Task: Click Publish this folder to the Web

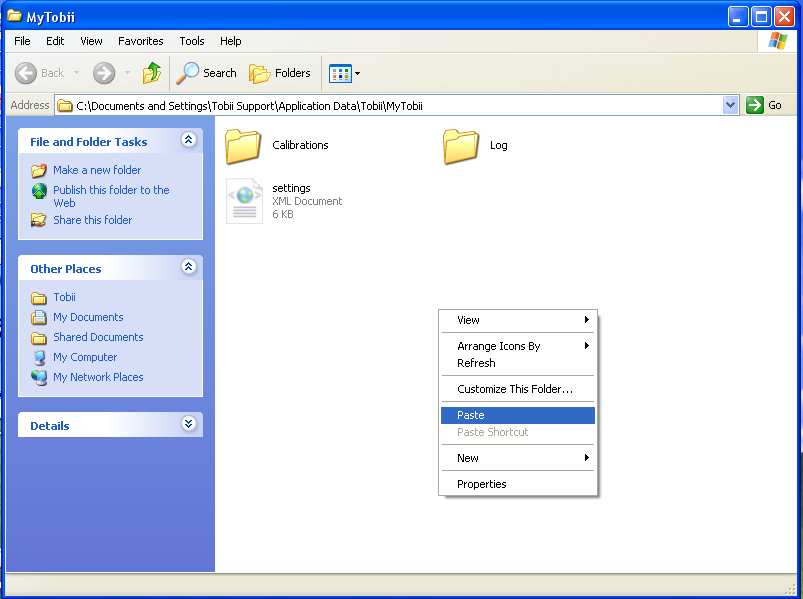Action: pos(111,196)
